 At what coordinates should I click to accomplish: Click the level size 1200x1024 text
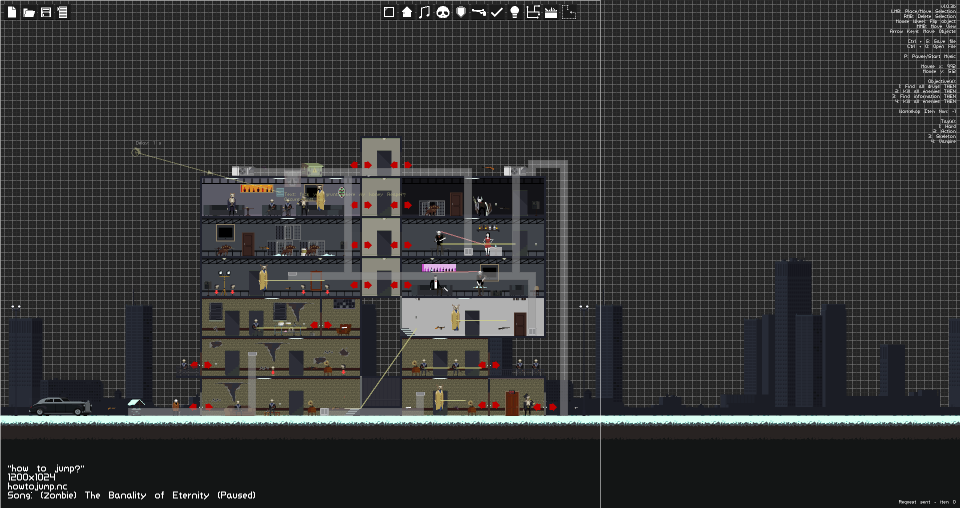(x=31, y=477)
